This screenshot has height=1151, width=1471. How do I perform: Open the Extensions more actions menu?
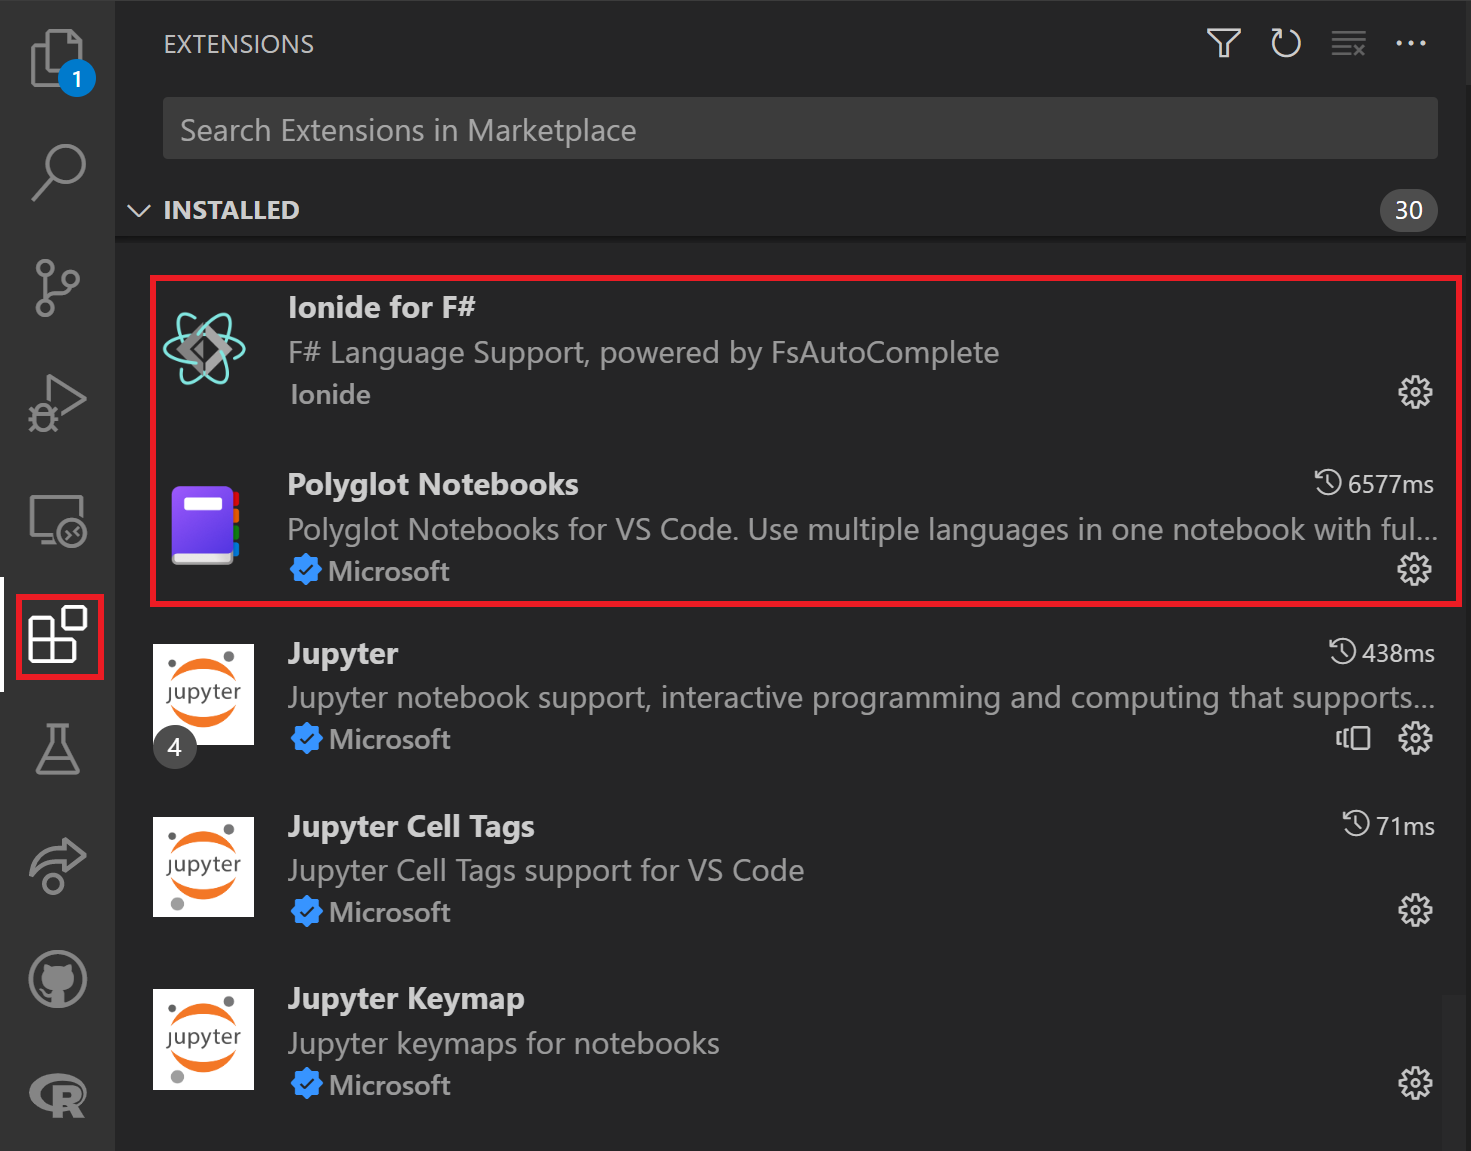pyautogui.click(x=1411, y=43)
